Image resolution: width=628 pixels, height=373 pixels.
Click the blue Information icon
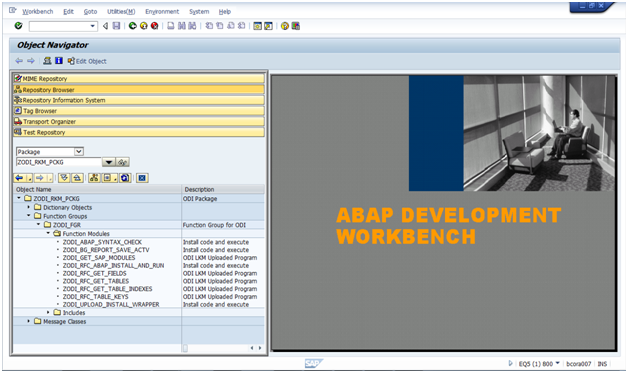pyautogui.click(x=59, y=61)
